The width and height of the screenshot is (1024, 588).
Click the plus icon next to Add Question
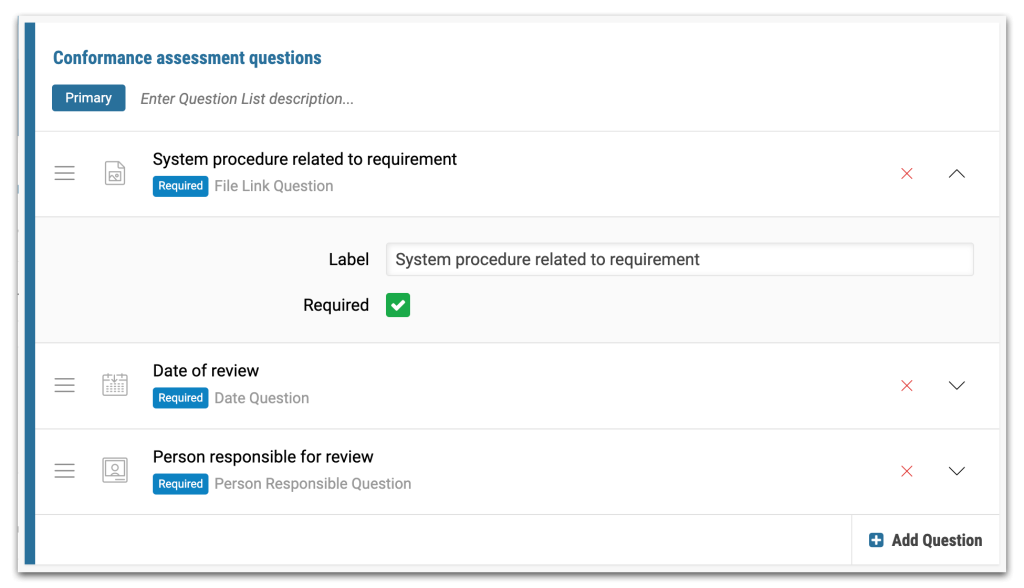[x=876, y=540]
